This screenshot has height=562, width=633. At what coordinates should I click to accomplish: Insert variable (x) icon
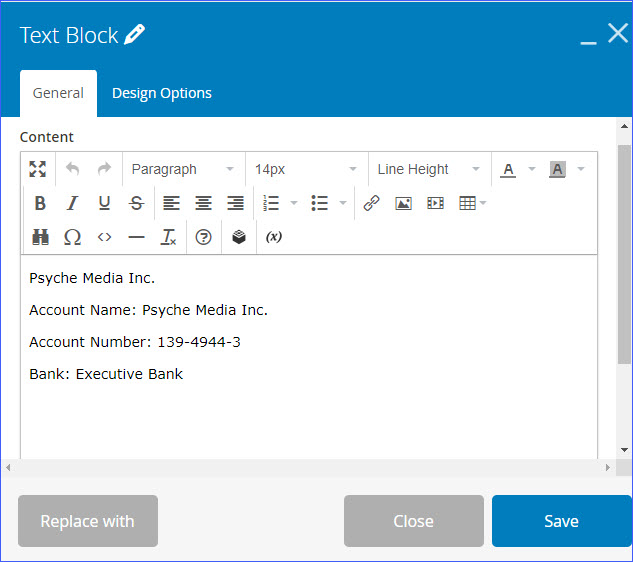[274, 237]
